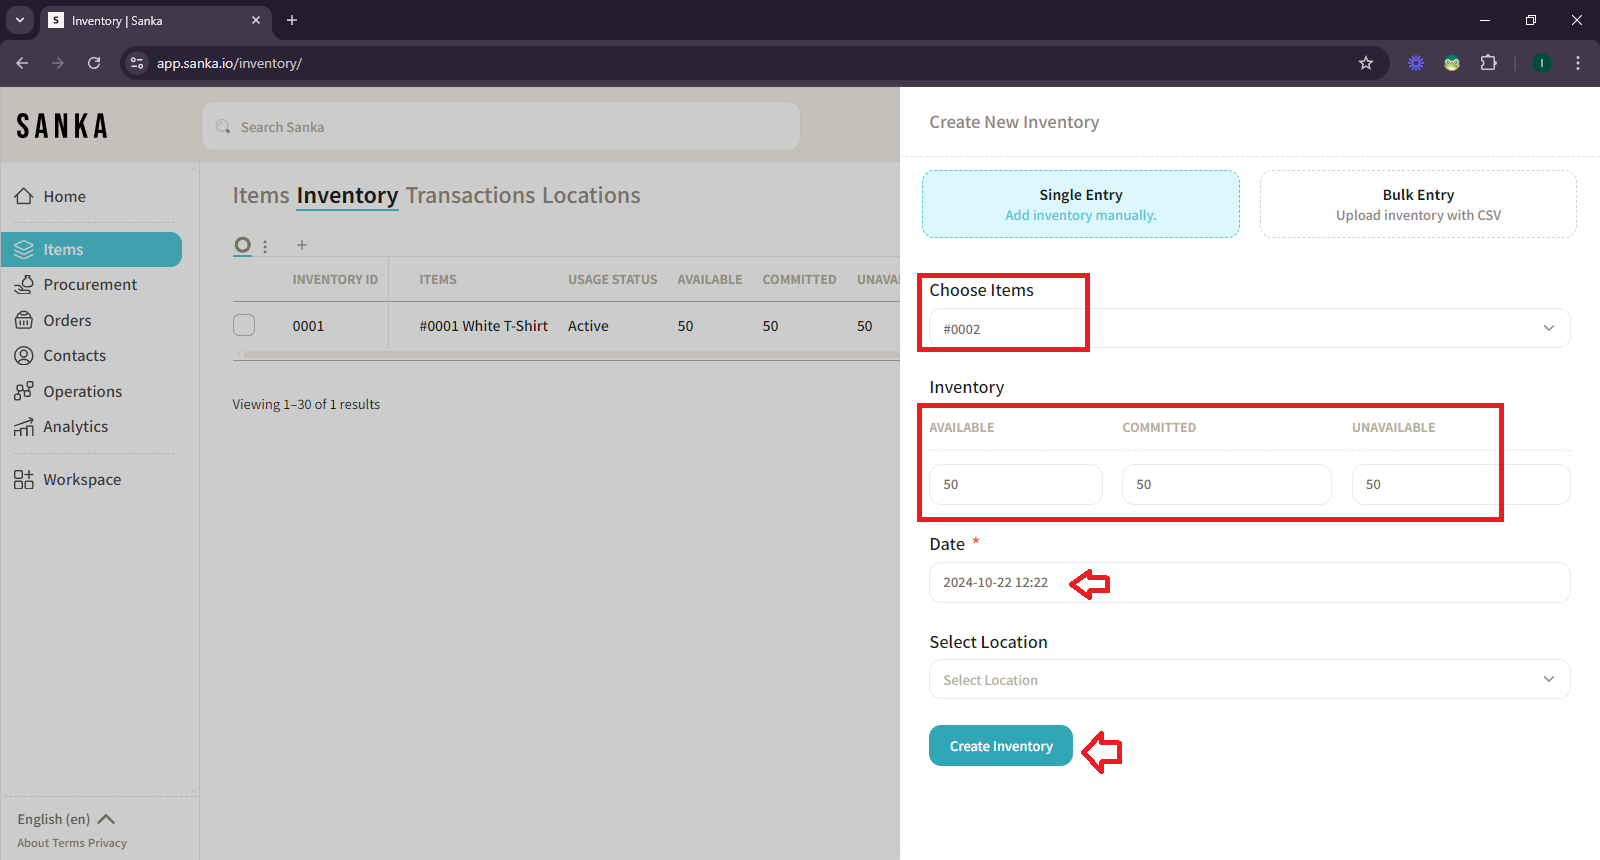Switch to the Locations tab

pyautogui.click(x=591, y=195)
